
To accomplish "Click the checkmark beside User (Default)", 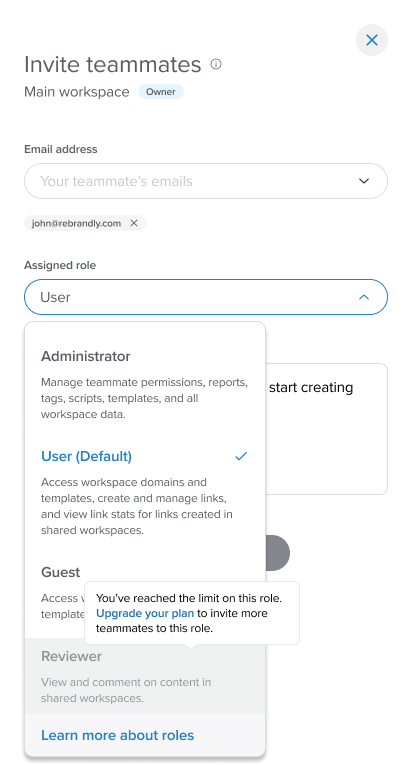I will tap(241, 456).
